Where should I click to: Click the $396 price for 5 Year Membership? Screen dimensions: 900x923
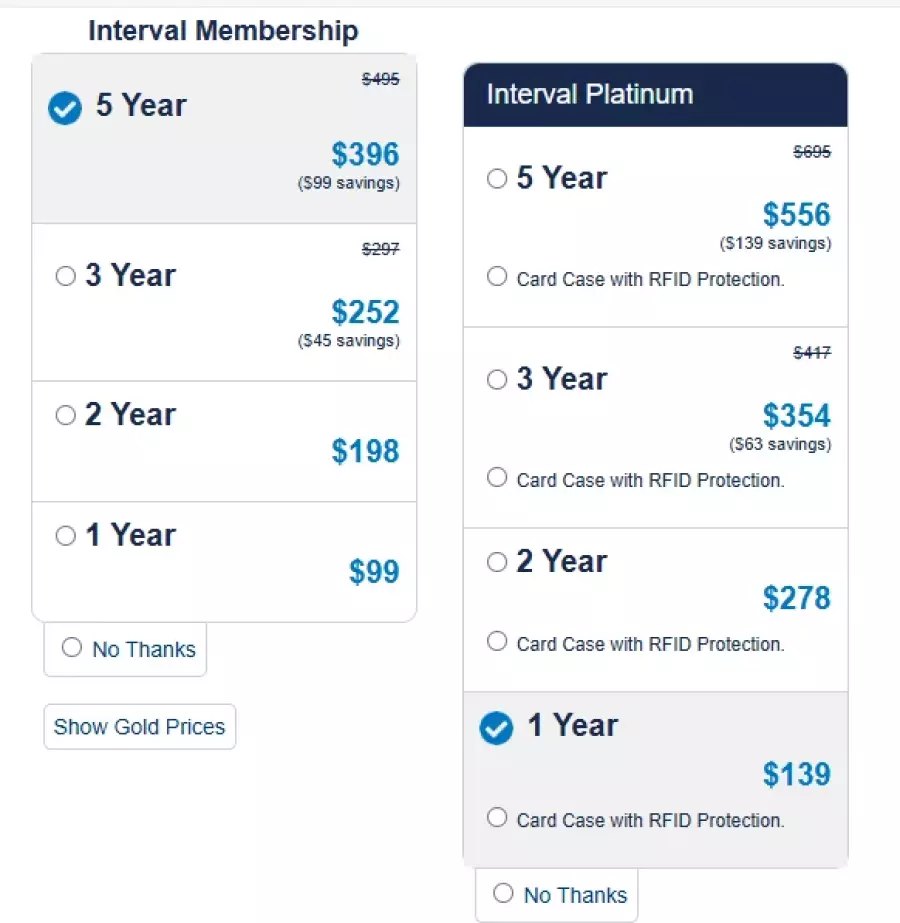[365, 155]
